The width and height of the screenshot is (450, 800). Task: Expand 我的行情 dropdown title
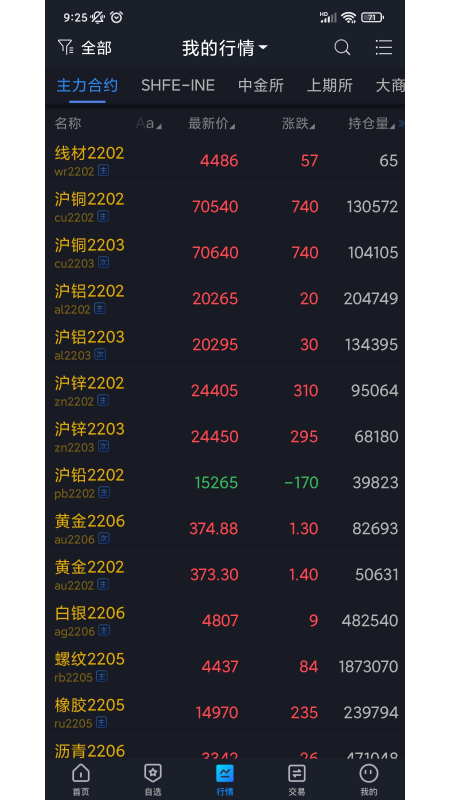[224, 48]
